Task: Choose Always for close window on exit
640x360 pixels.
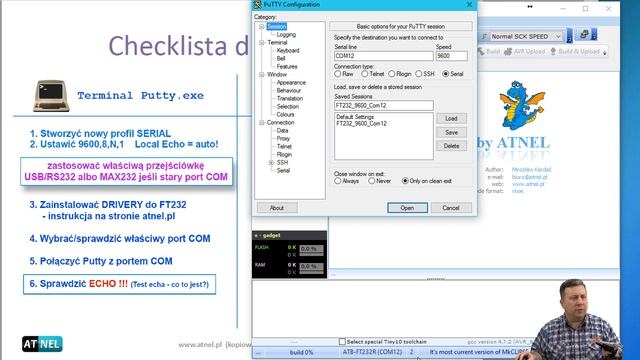Action: [x=338, y=181]
